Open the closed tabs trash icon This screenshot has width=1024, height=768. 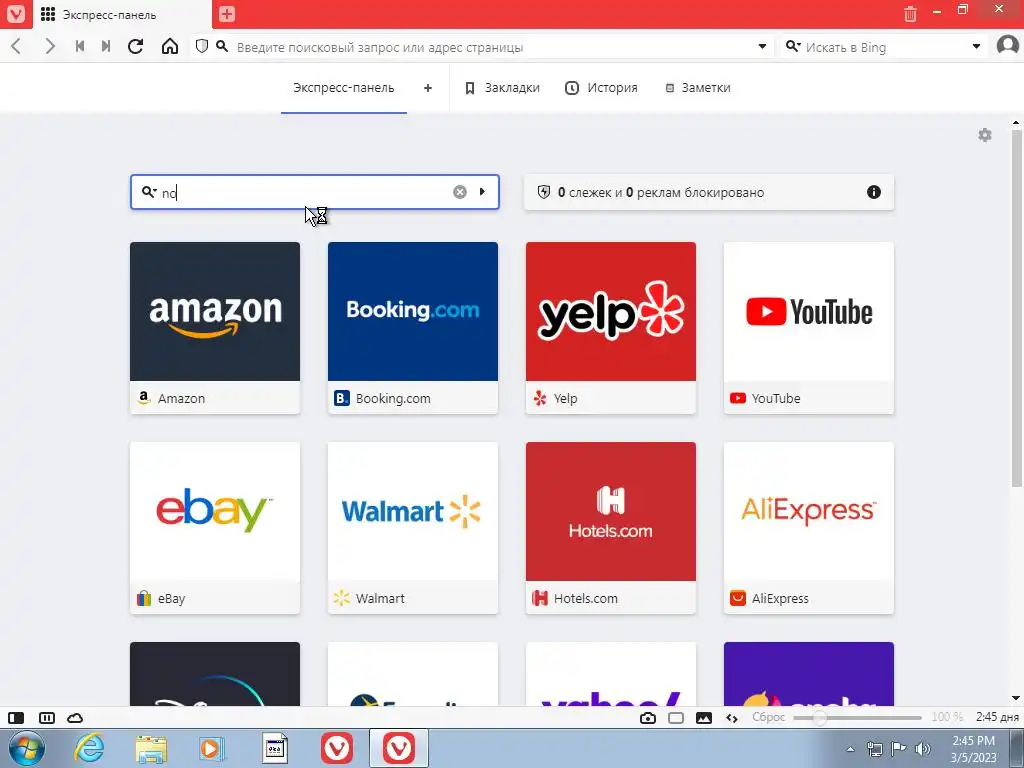tap(910, 14)
